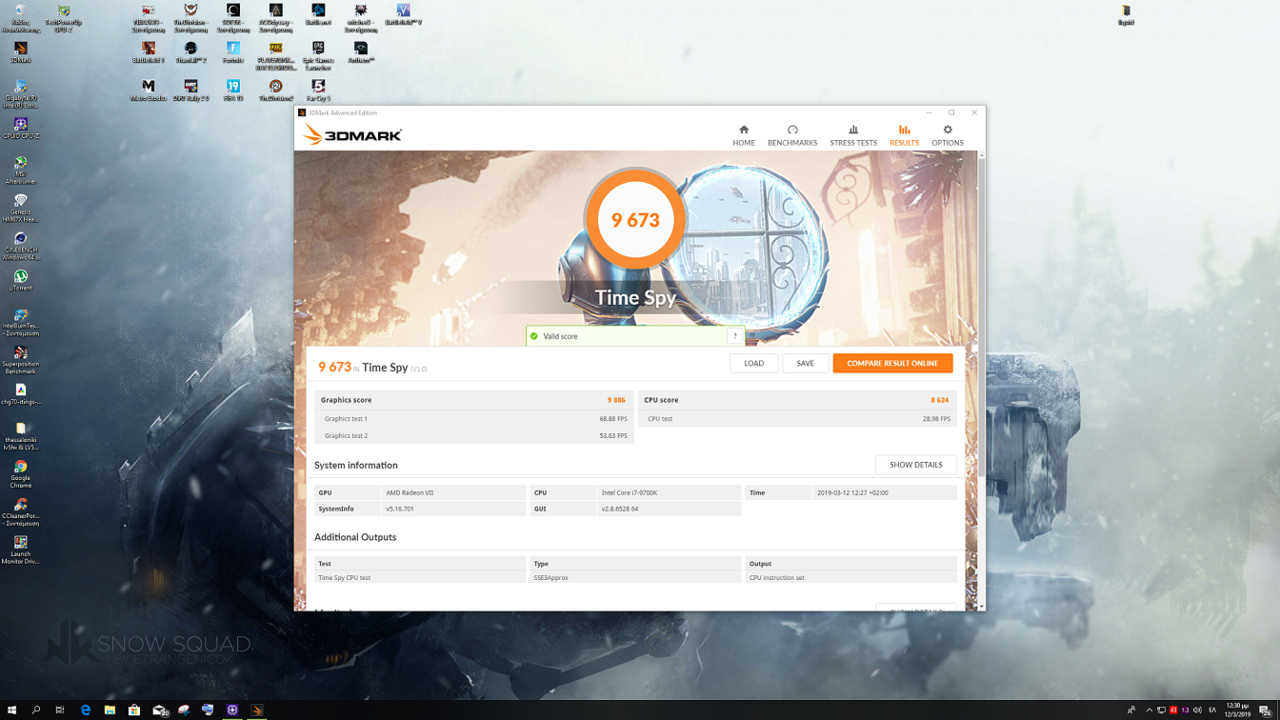The height and width of the screenshot is (720, 1280).
Task: Click the taskbar search icon
Action: pyautogui.click(x=36, y=710)
